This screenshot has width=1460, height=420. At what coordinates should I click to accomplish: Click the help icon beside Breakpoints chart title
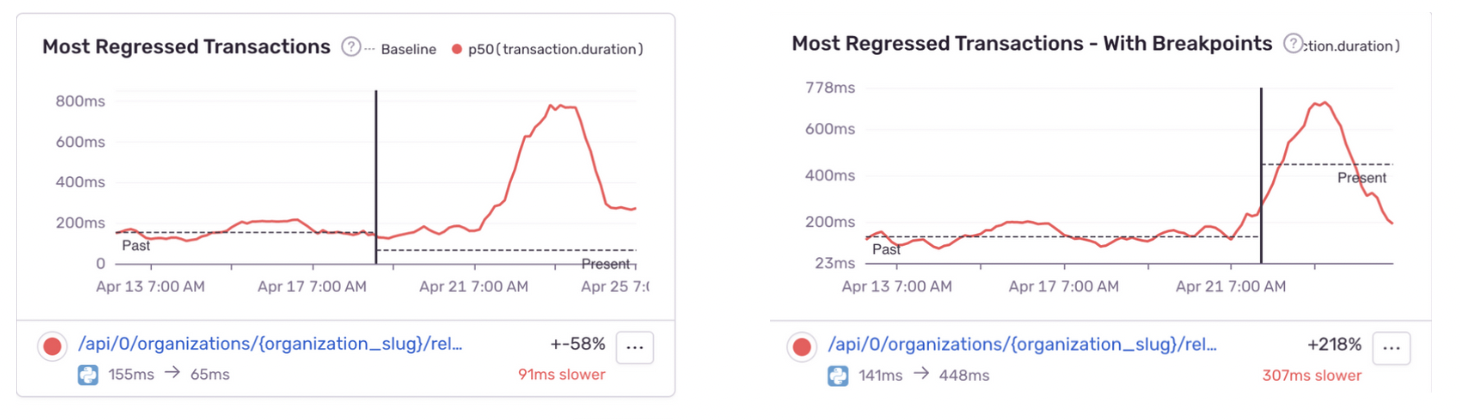pos(1293,44)
